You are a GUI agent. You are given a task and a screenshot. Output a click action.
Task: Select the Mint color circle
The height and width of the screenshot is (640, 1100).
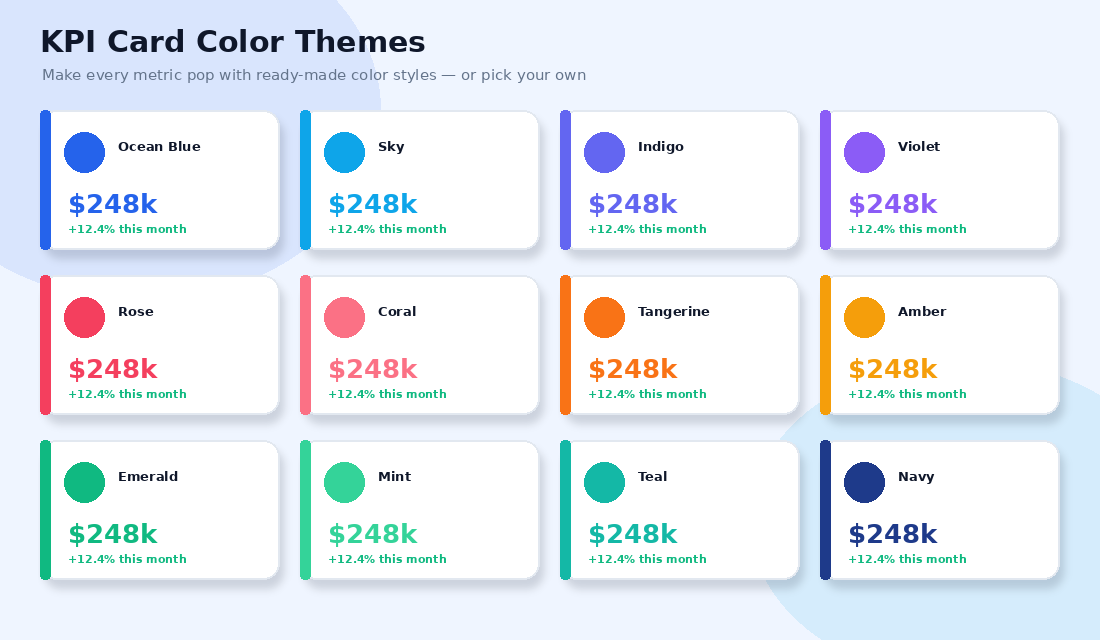tap(344, 482)
